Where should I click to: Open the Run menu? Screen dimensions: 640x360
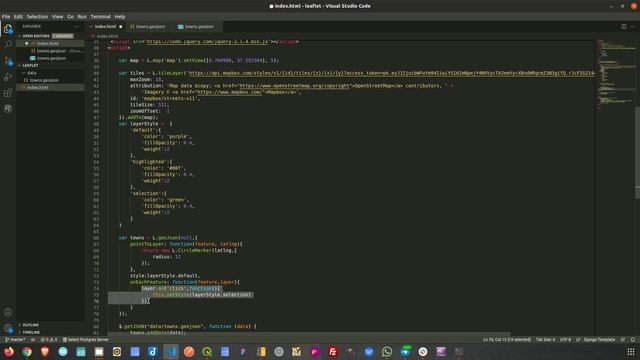click(x=82, y=17)
